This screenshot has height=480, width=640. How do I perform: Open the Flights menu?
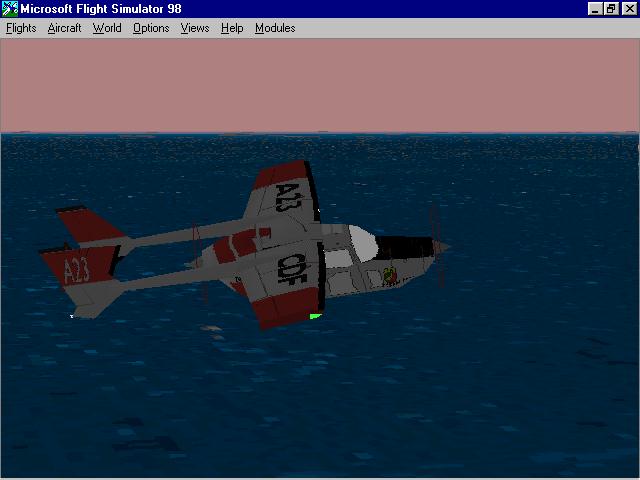click(21, 28)
